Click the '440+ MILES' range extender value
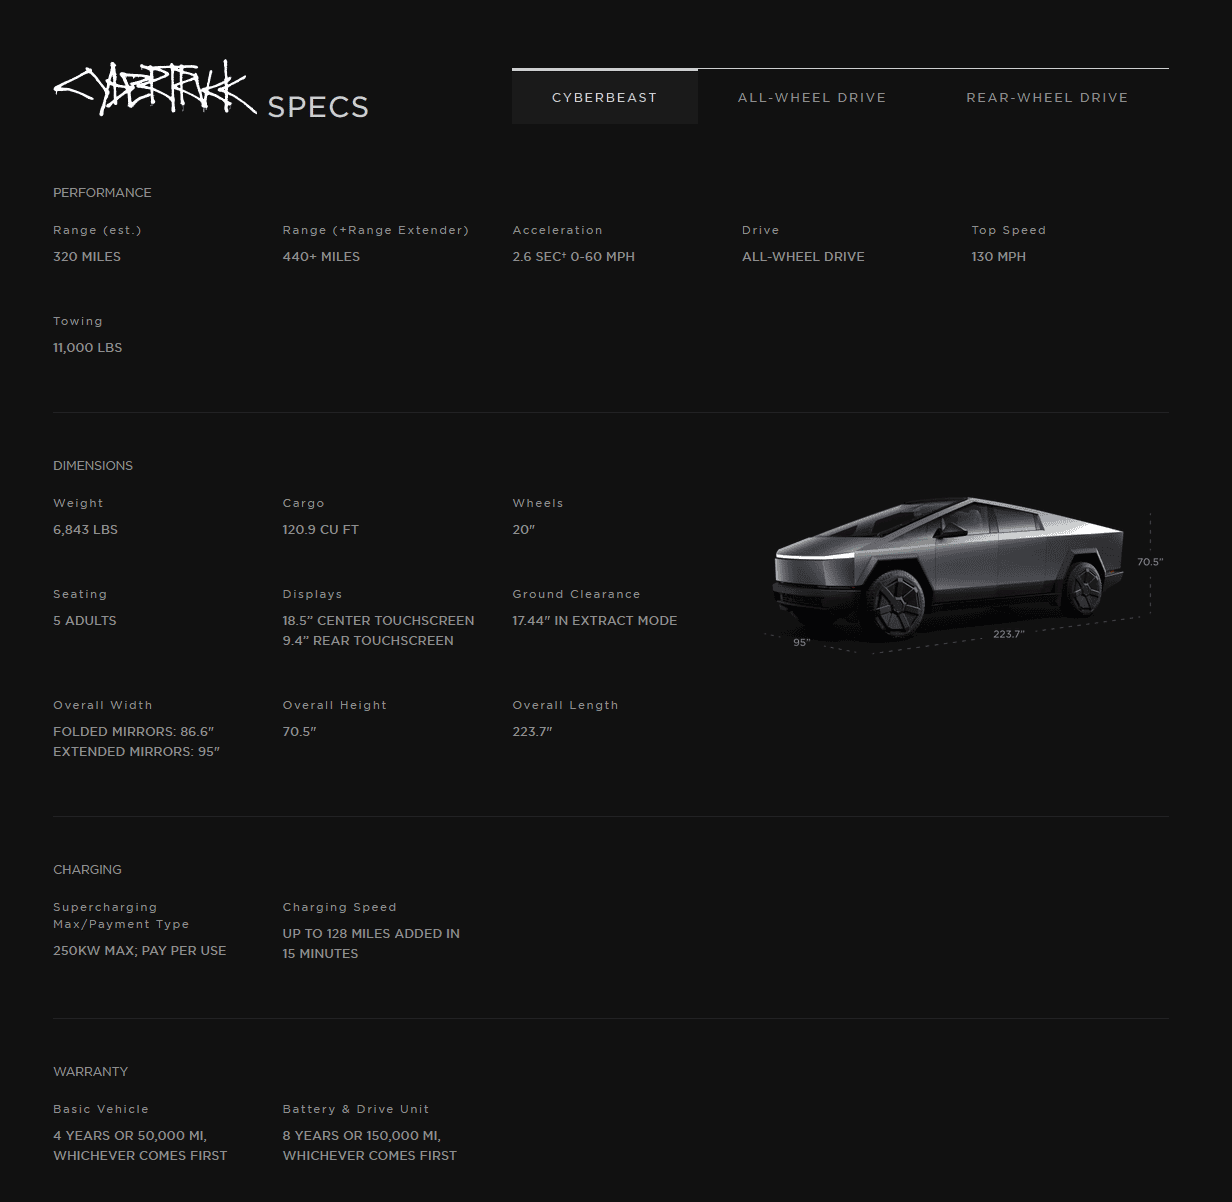This screenshot has width=1232, height=1202. pos(321,256)
